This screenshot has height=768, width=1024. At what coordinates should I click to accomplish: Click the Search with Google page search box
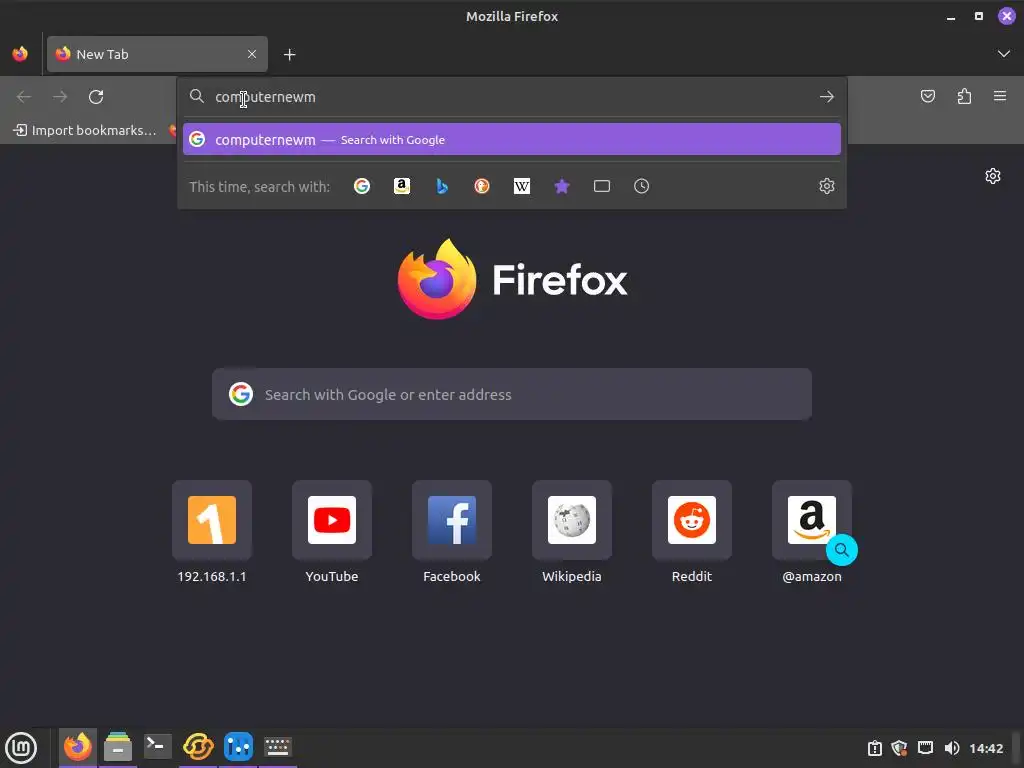(x=511, y=394)
